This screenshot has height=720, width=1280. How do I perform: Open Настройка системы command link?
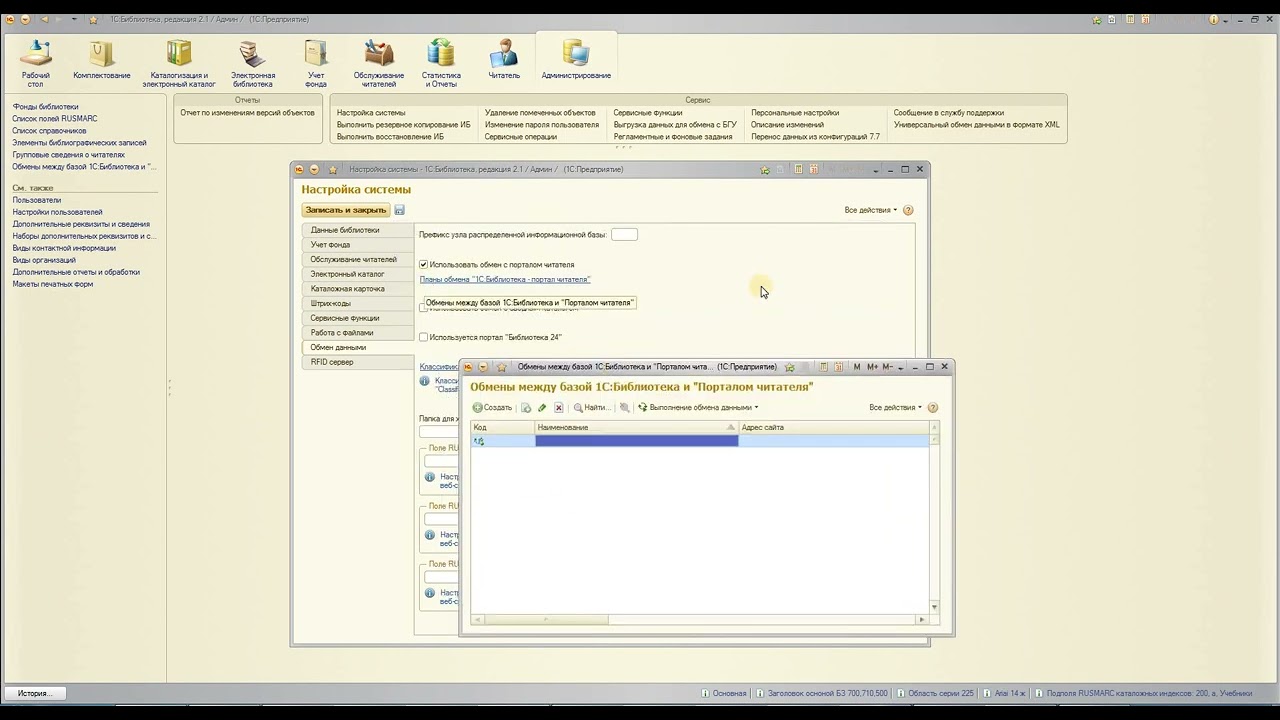tap(371, 113)
